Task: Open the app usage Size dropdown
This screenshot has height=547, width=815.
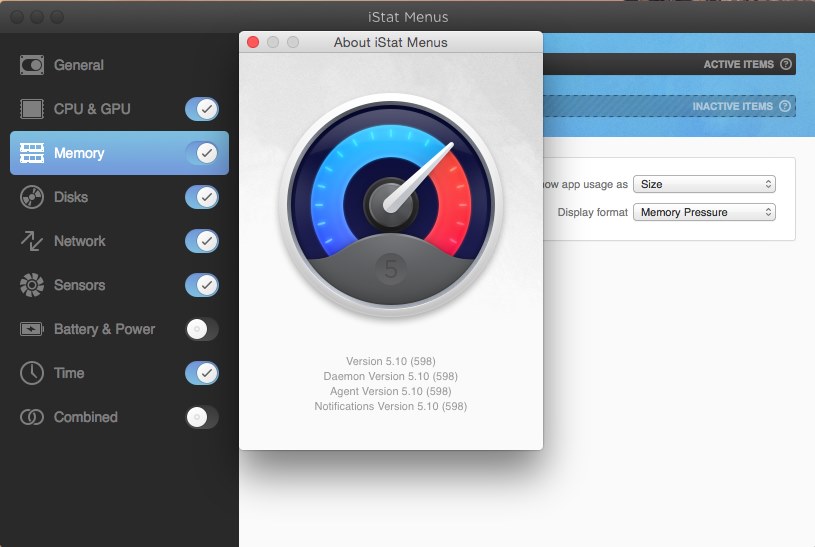Action: [705, 184]
